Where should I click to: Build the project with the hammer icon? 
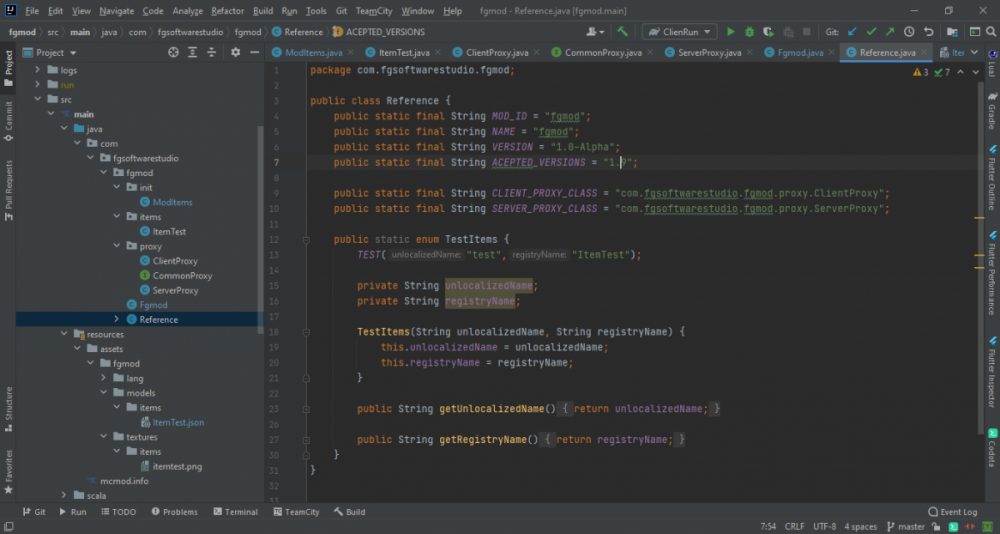622,32
